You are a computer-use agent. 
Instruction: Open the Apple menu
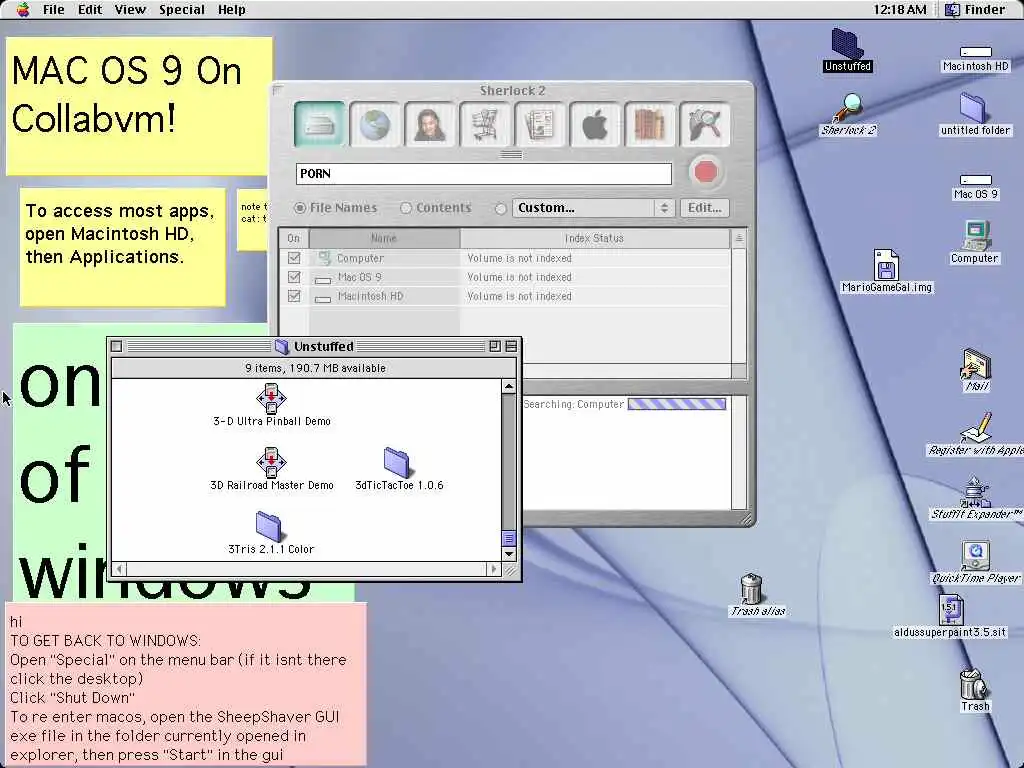pyautogui.click(x=23, y=9)
